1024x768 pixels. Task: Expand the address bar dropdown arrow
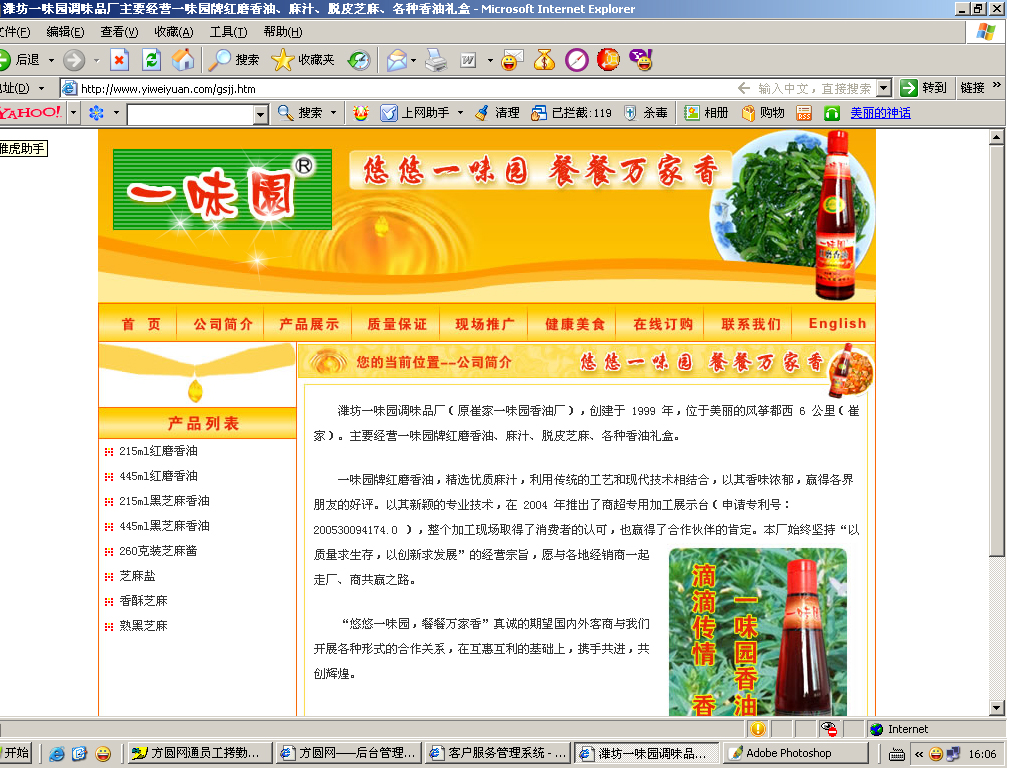pyautogui.click(x=884, y=88)
